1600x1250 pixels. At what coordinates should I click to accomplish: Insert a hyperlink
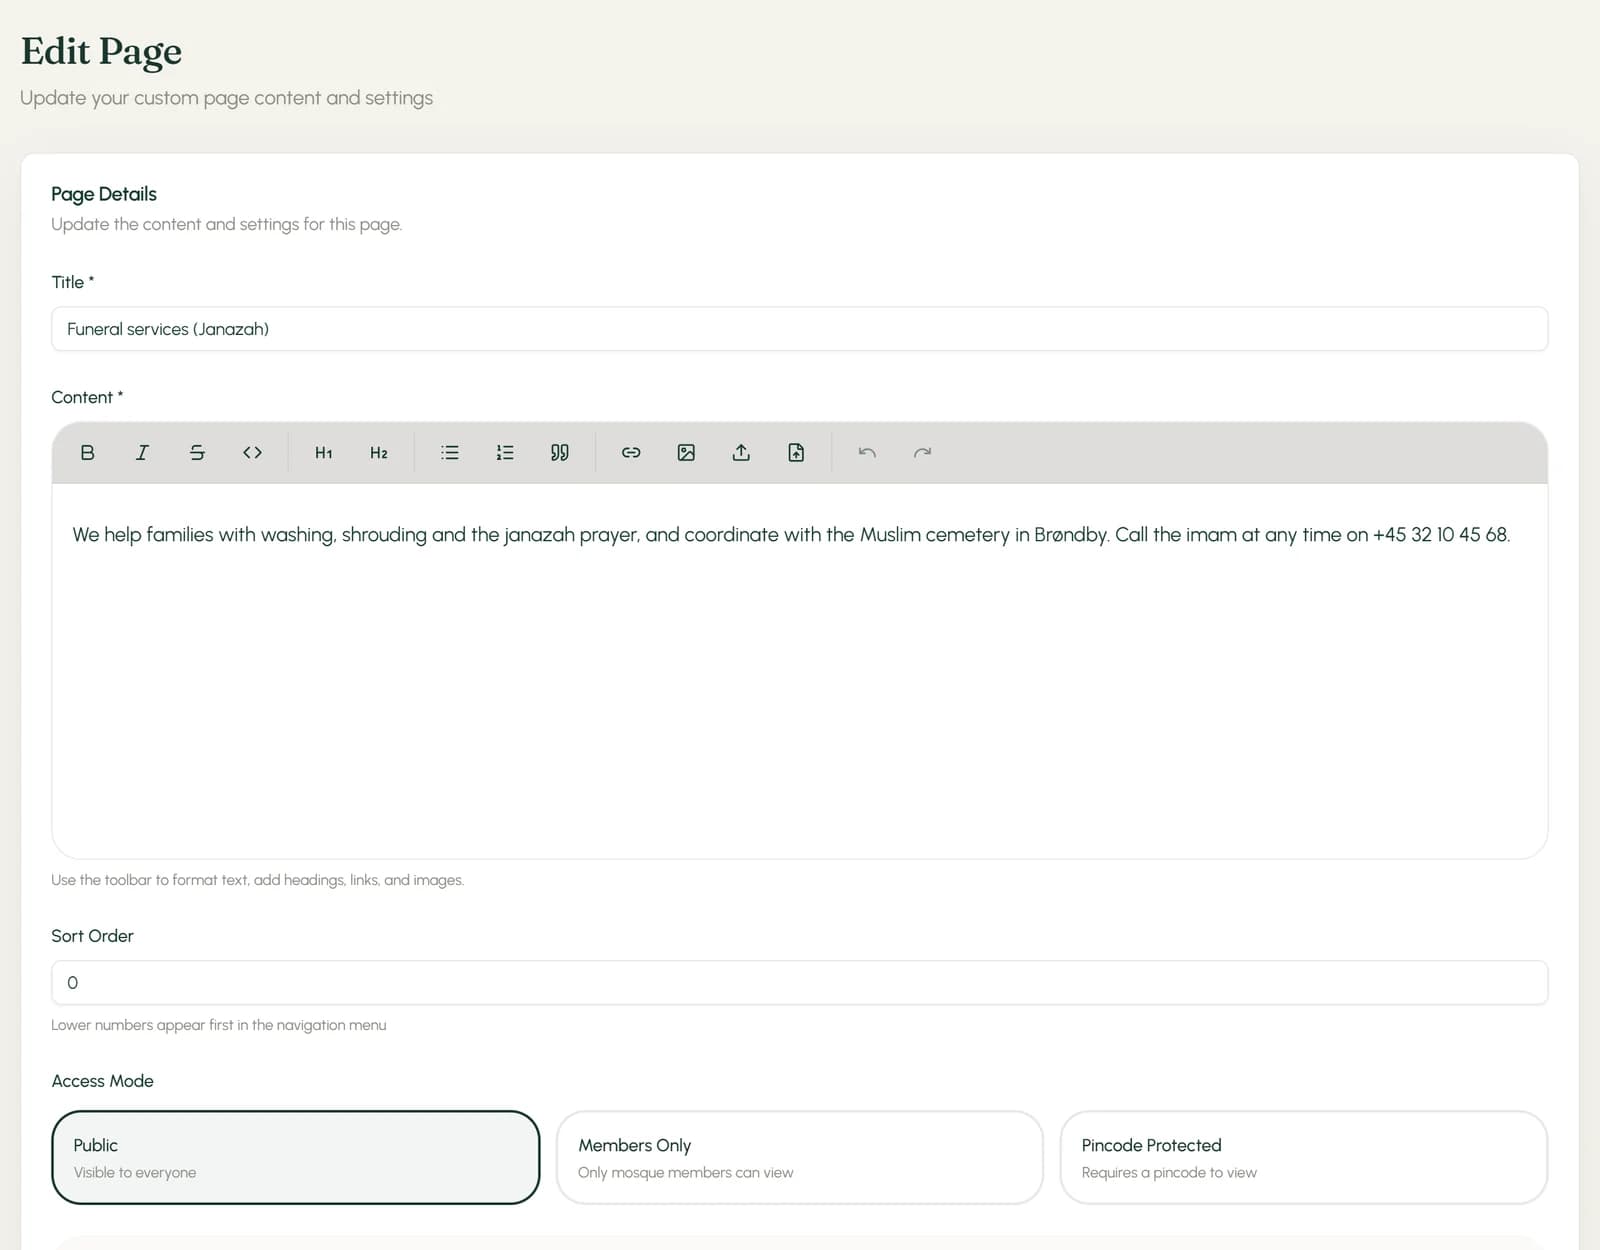pyautogui.click(x=631, y=453)
